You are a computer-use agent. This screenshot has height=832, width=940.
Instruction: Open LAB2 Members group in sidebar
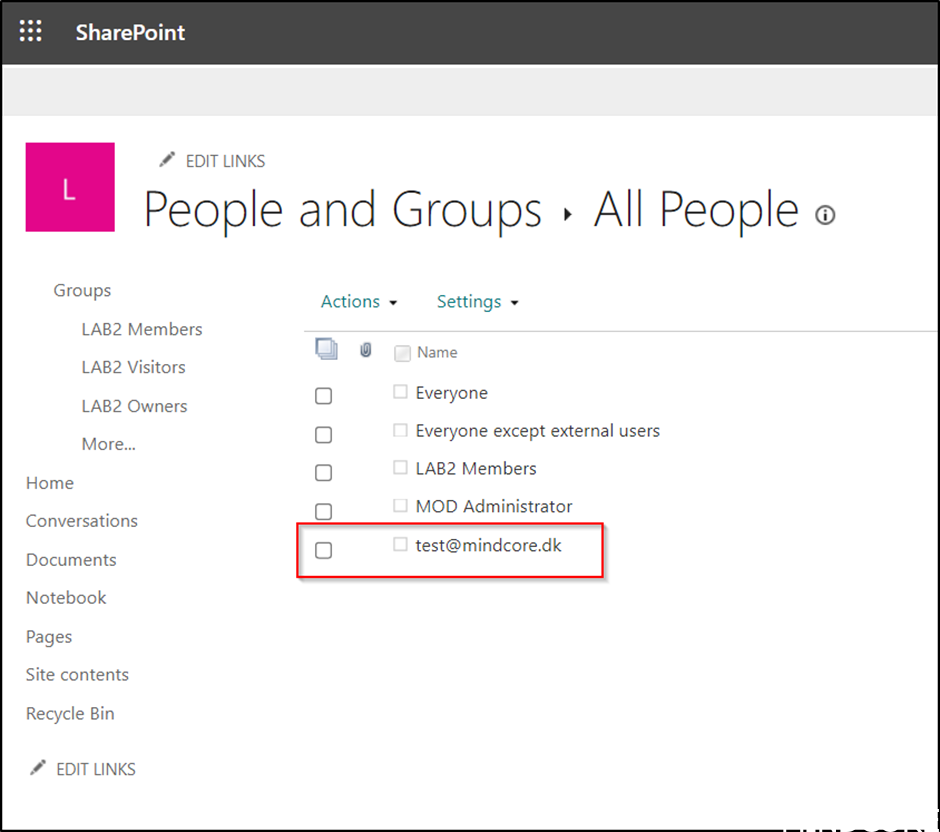click(142, 329)
